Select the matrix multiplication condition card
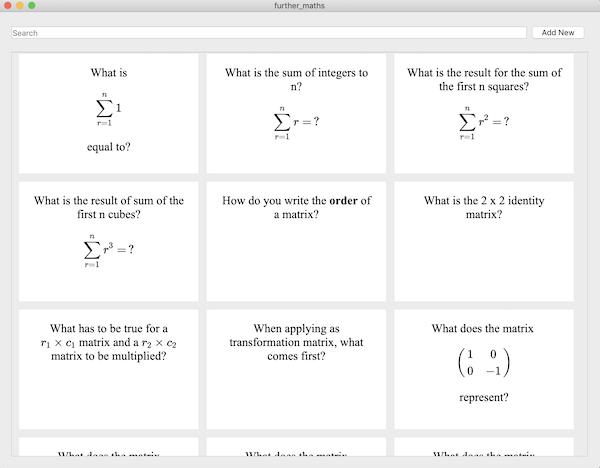 [x=108, y=368]
